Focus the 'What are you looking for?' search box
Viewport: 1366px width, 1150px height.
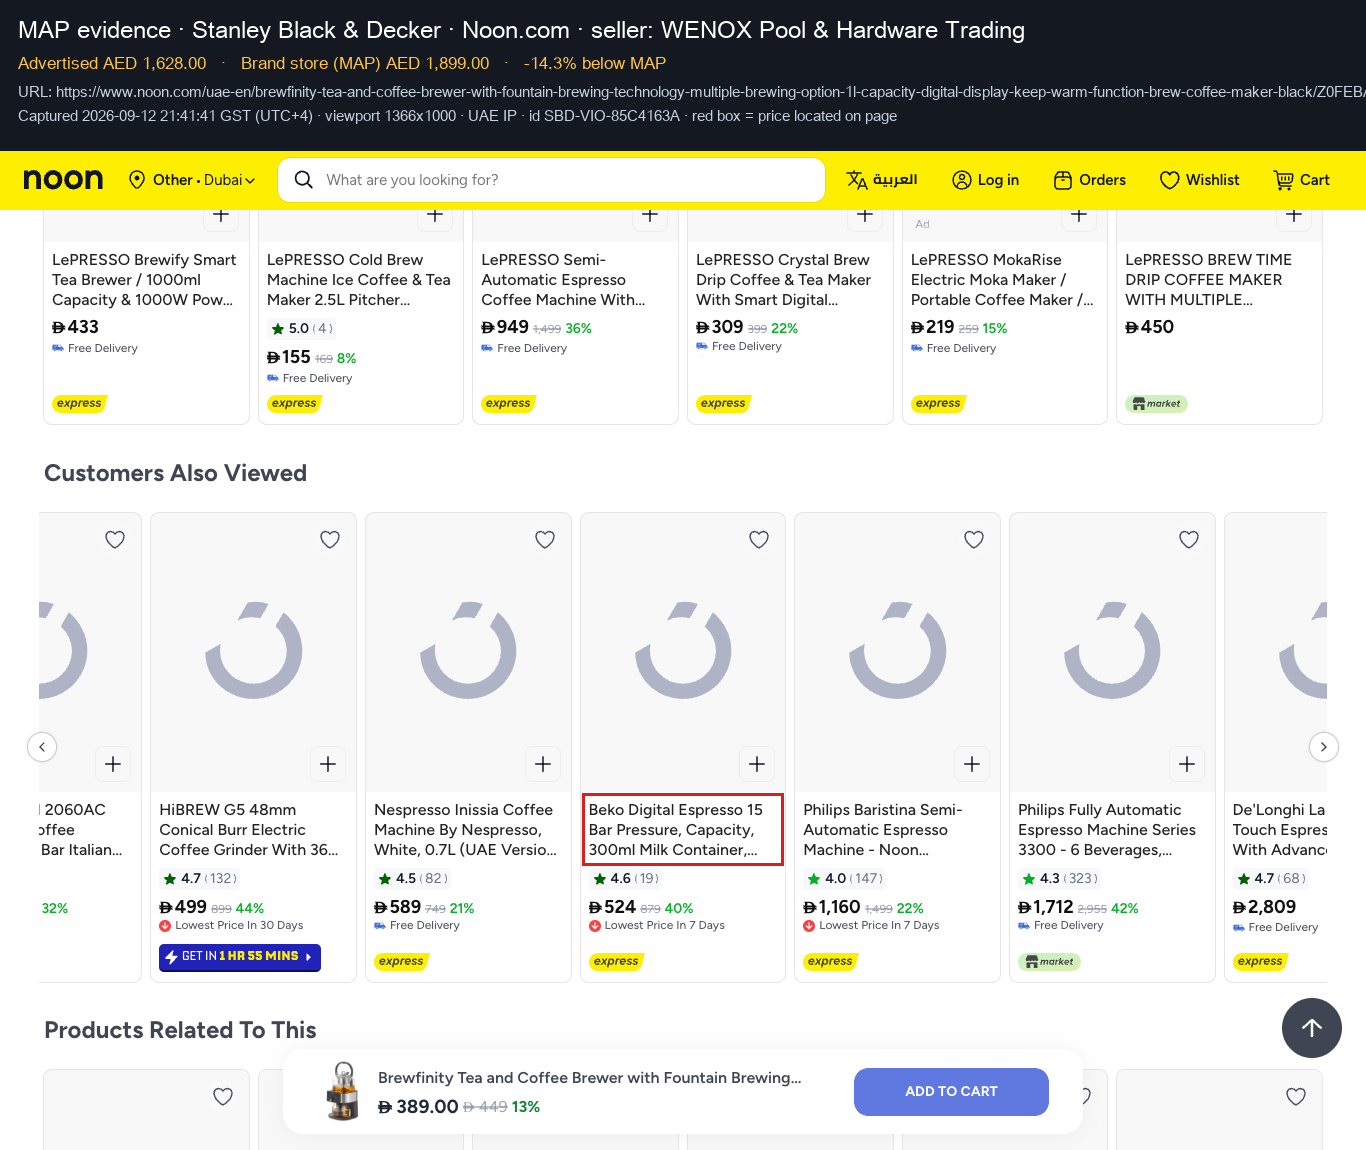click(x=551, y=180)
